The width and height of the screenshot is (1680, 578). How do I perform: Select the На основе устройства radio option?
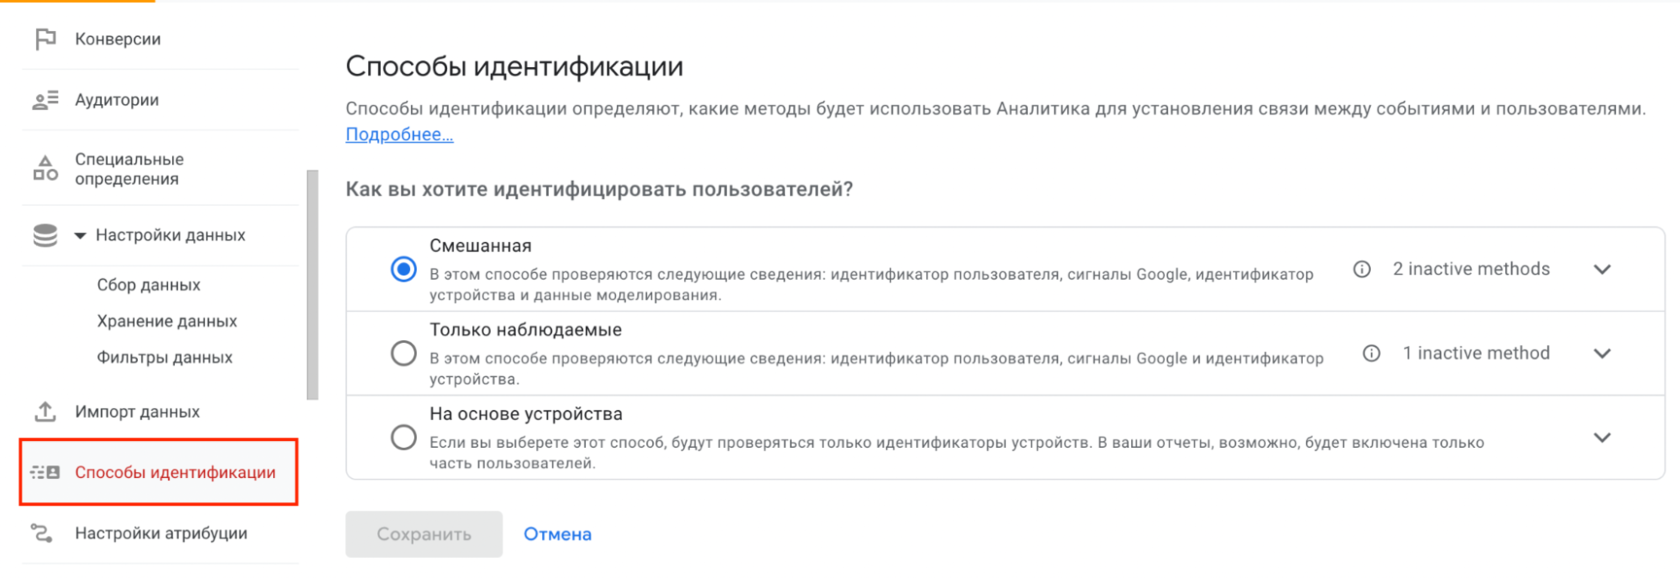(x=404, y=437)
